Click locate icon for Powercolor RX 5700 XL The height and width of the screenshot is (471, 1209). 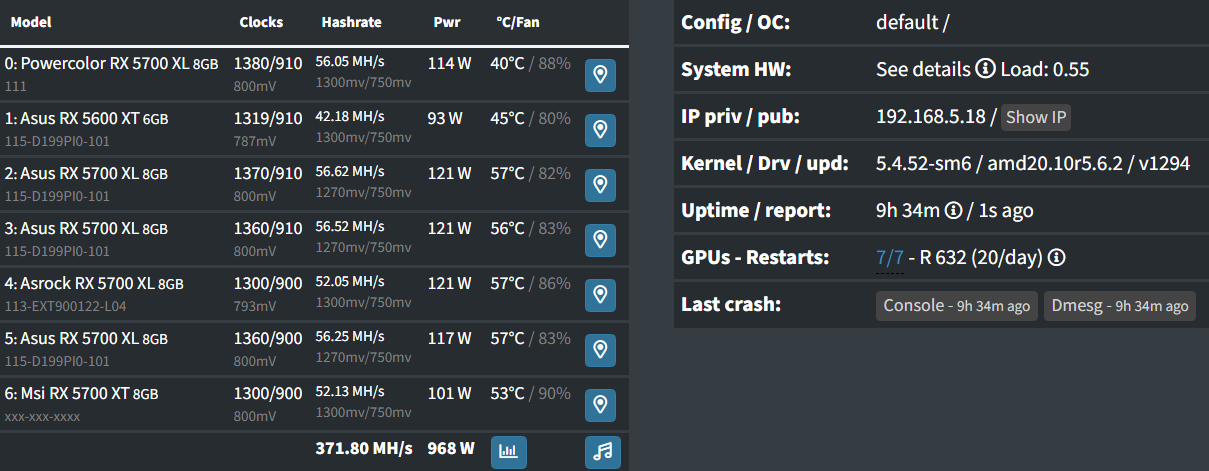(x=599, y=74)
